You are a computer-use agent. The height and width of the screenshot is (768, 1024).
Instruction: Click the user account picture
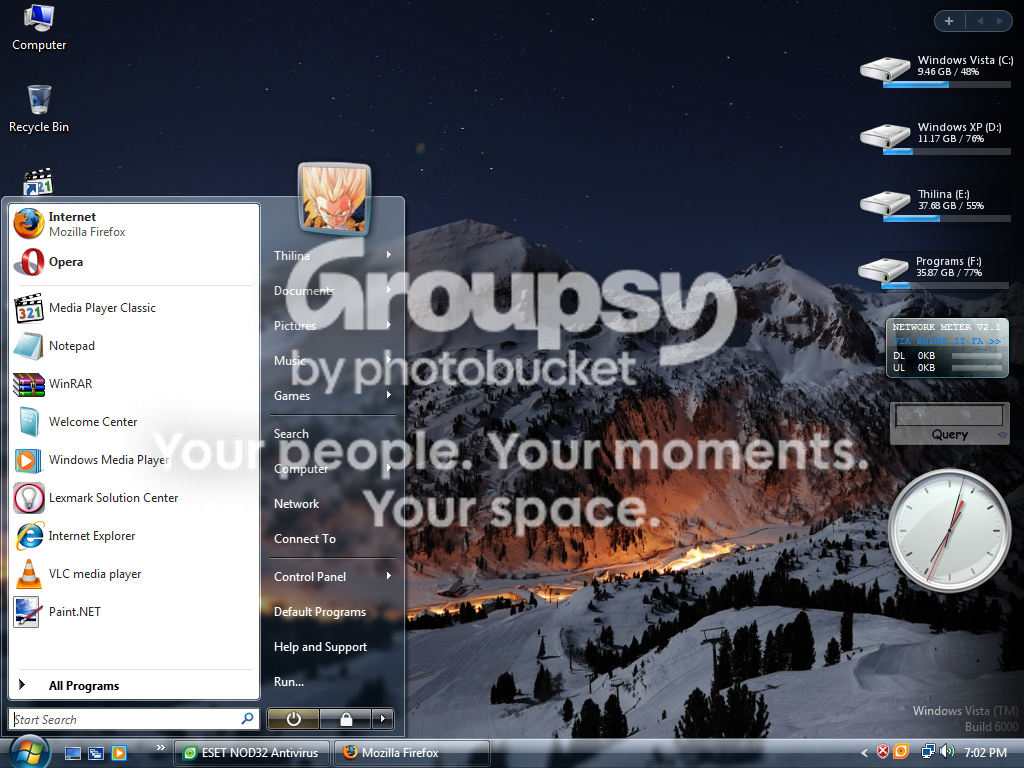click(x=334, y=198)
